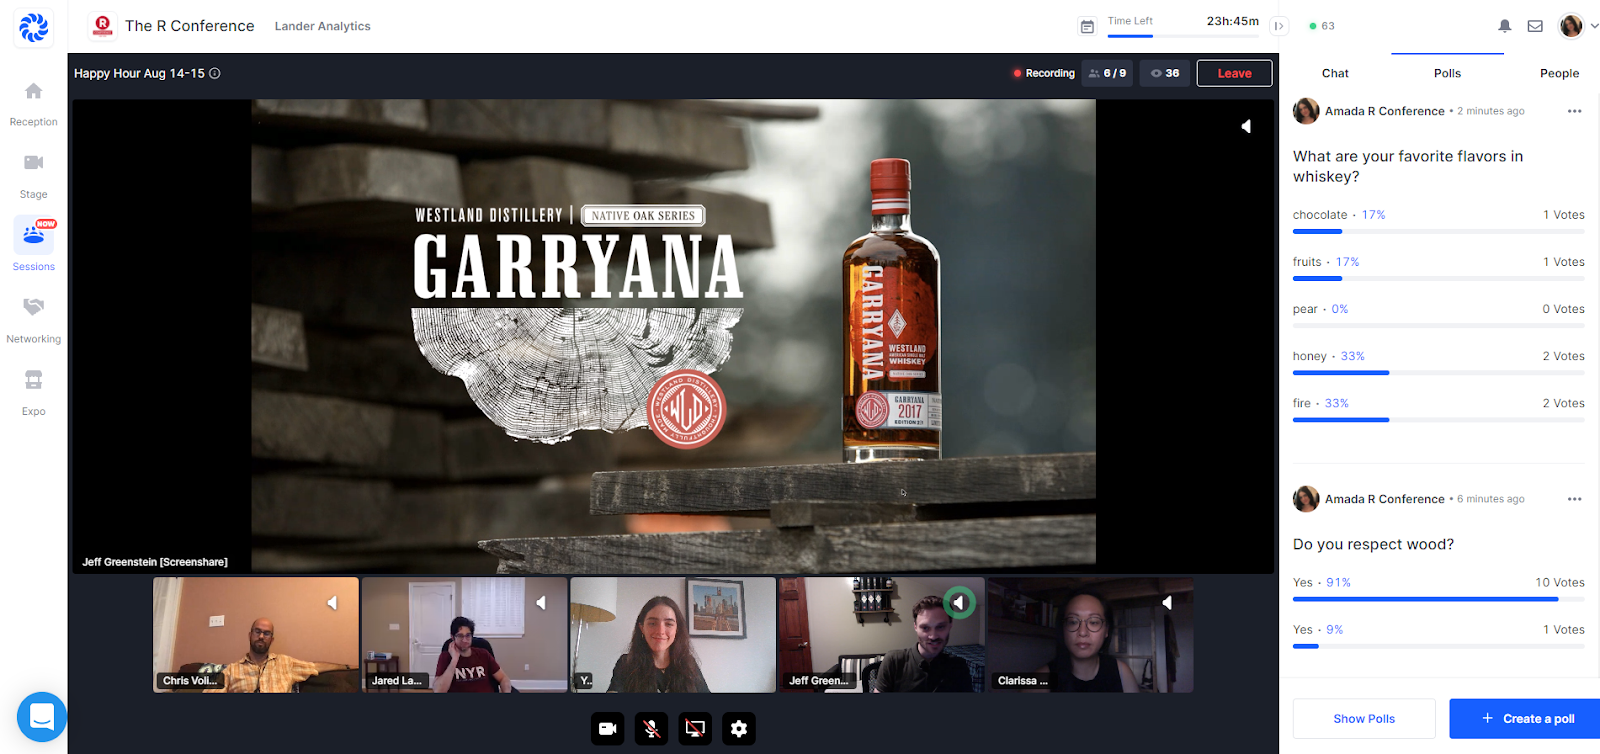The width and height of the screenshot is (1600, 754).
Task: Open options for the respect wood poll
Action: [1575, 499]
